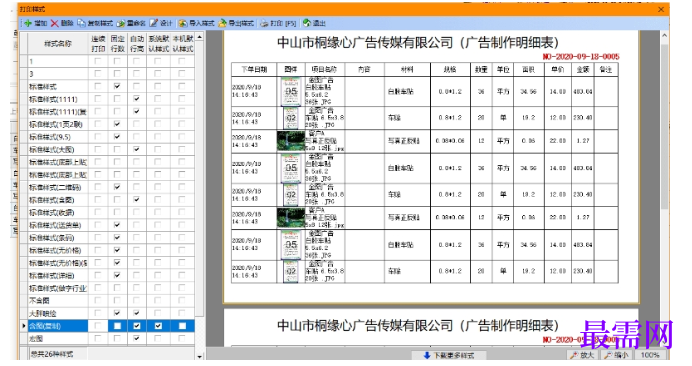Select the 标准样式(做字行业 style row
The width and height of the screenshot is (692, 366).
(58, 288)
